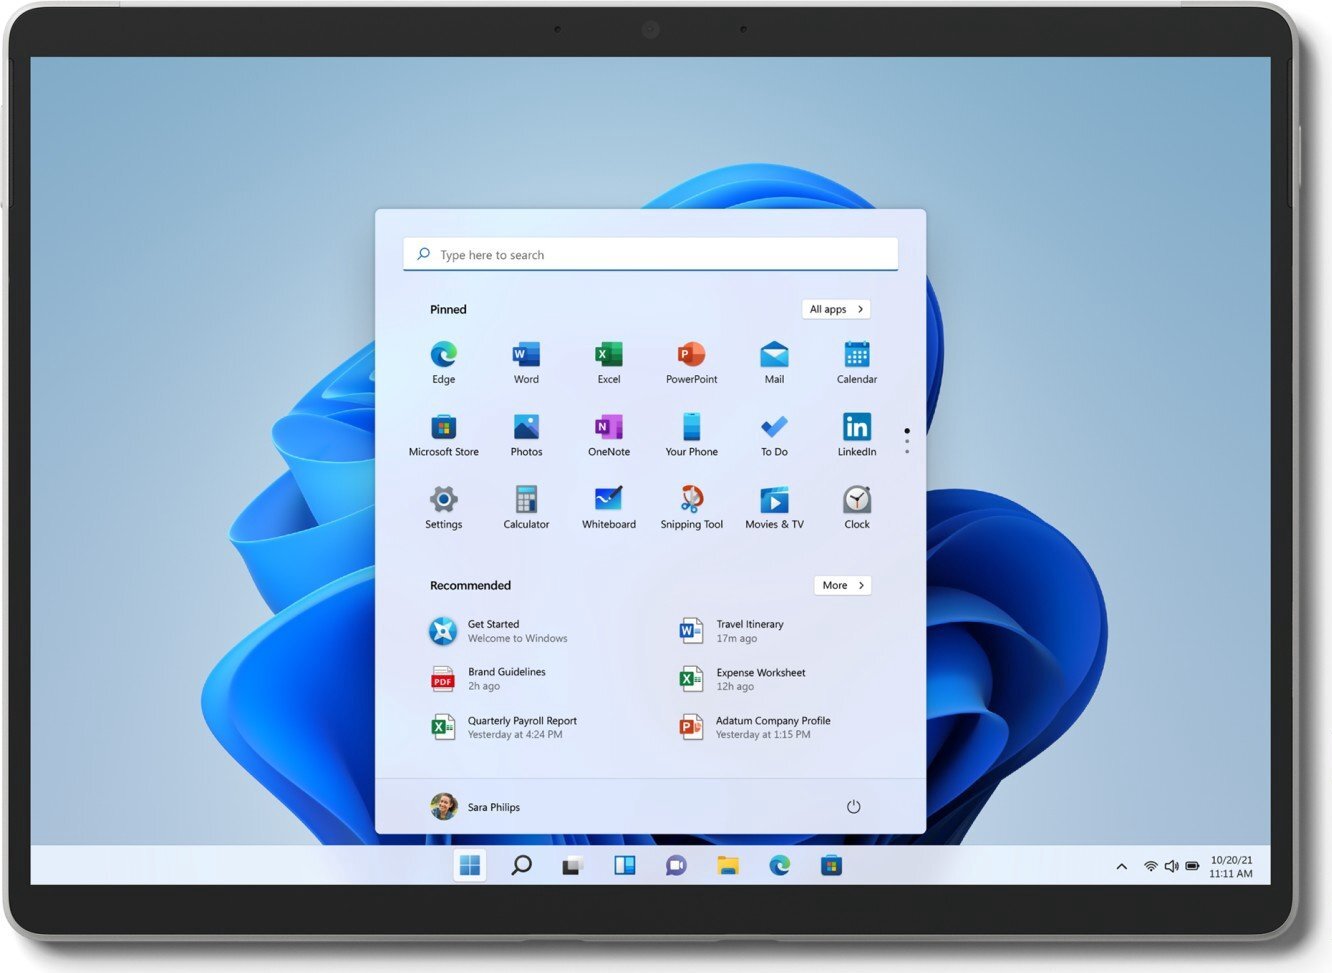Open the Settings pinned app
Screen dimensions: 1332x973
click(444, 507)
